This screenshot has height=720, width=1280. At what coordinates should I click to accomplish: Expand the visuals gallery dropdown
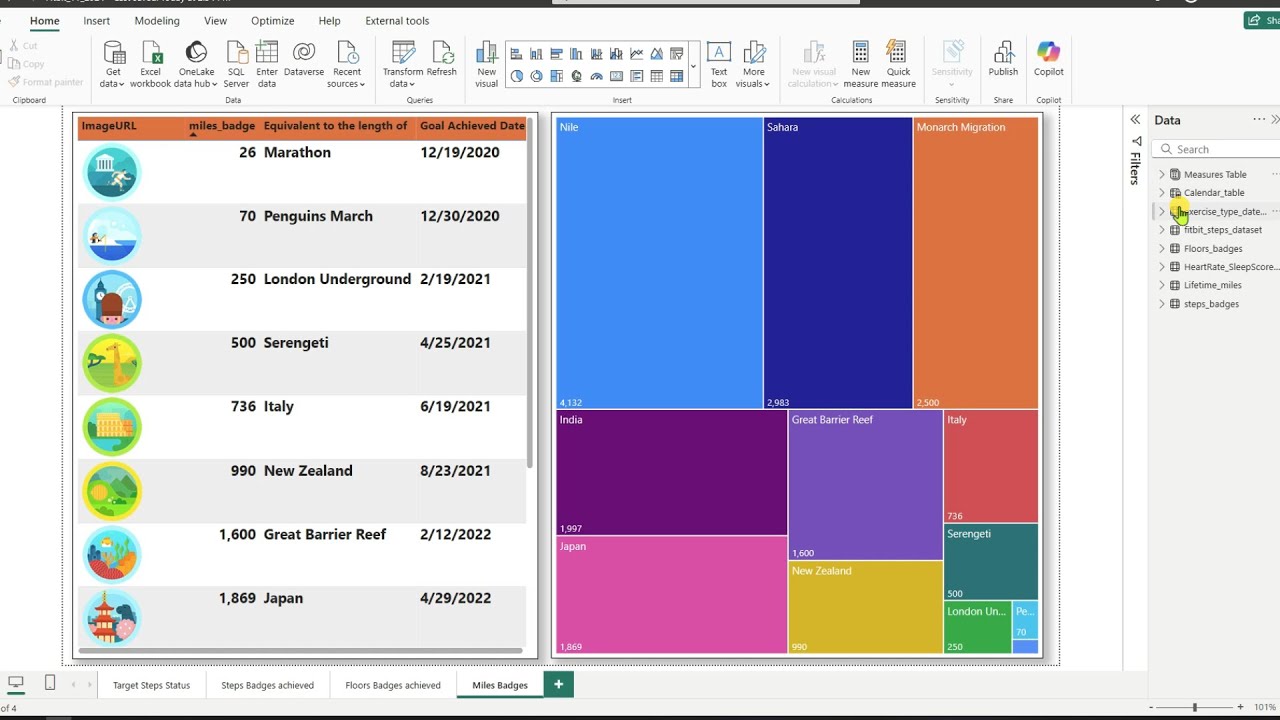pos(693,65)
